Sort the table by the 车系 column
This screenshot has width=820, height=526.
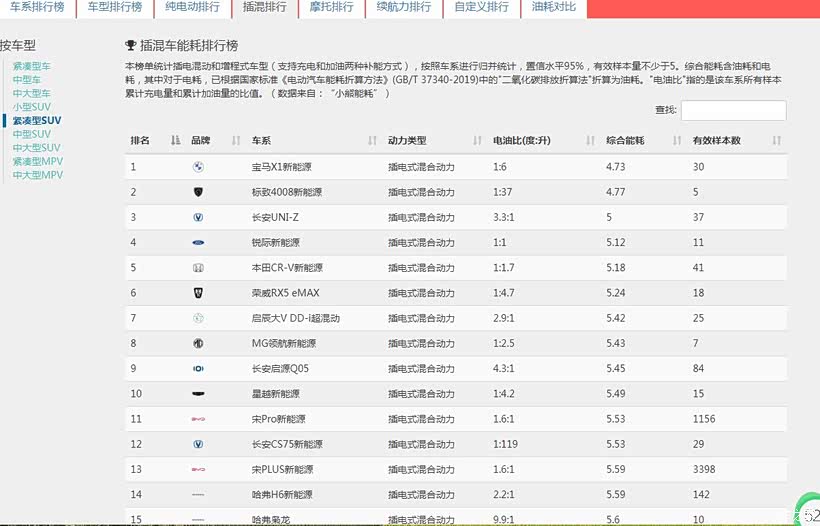pos(372,140)
